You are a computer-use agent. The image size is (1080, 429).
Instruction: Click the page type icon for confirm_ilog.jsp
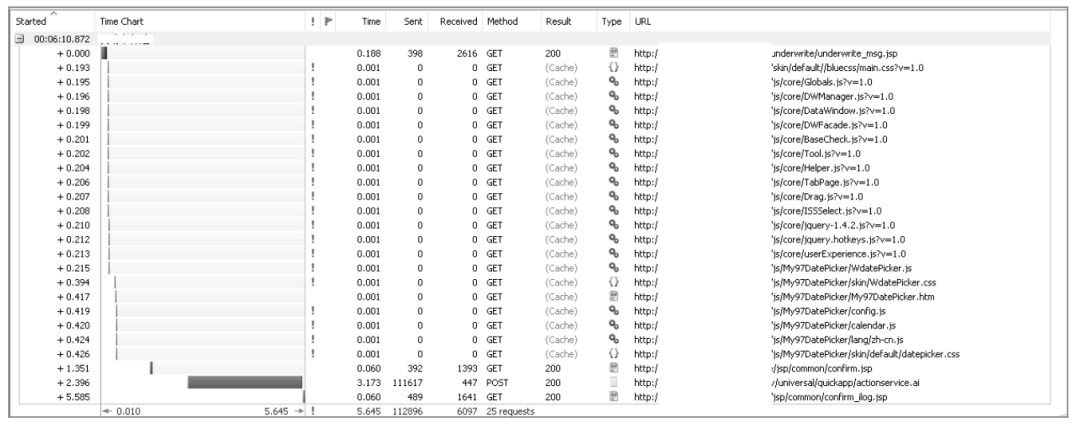pos(614,397)
